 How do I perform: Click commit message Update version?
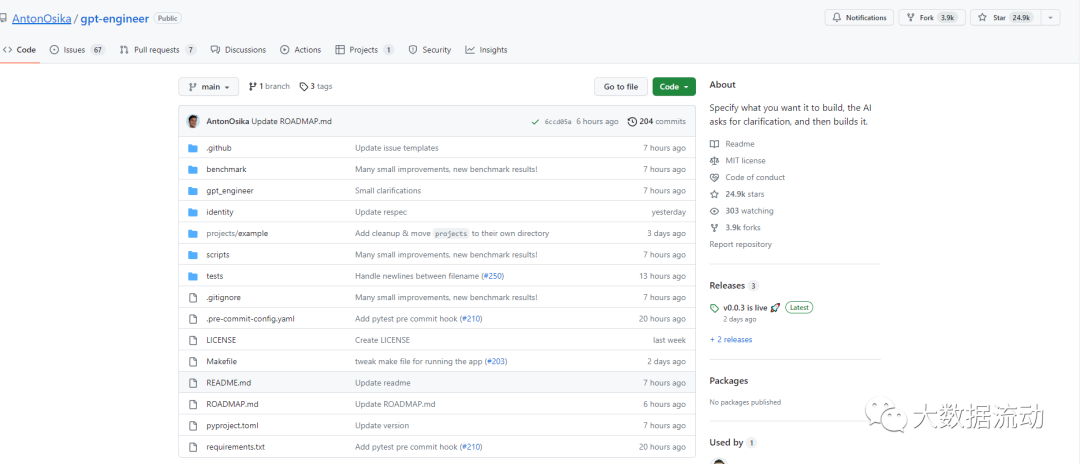382,425
